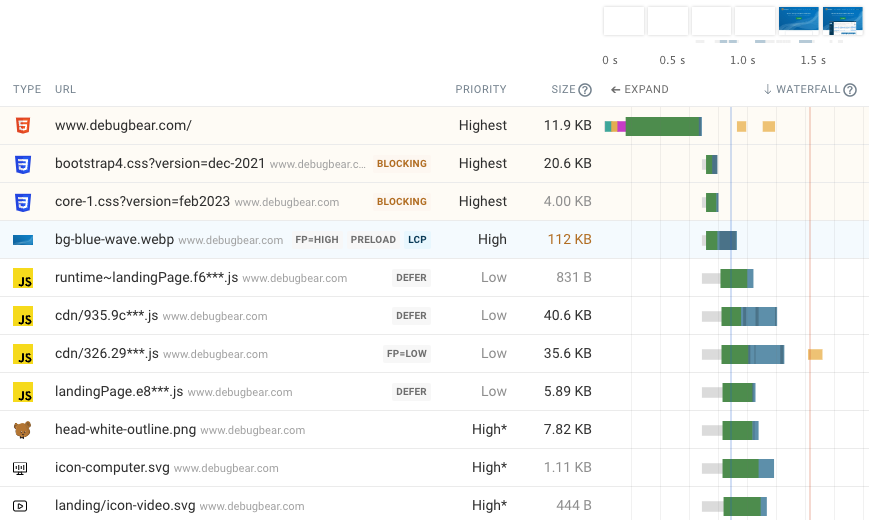Click the orange marker on cdn/326.29***.js waterfall

(x=815, y=354)
